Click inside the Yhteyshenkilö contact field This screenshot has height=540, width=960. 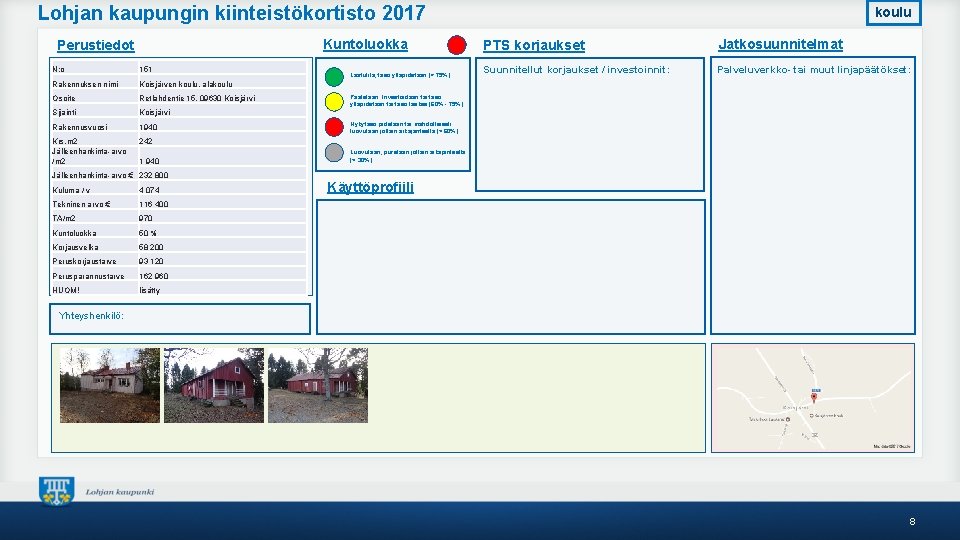coord(180,319)
